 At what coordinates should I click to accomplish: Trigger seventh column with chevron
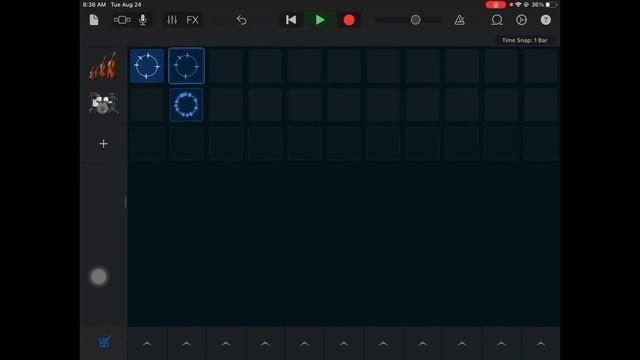pos(383,344)
